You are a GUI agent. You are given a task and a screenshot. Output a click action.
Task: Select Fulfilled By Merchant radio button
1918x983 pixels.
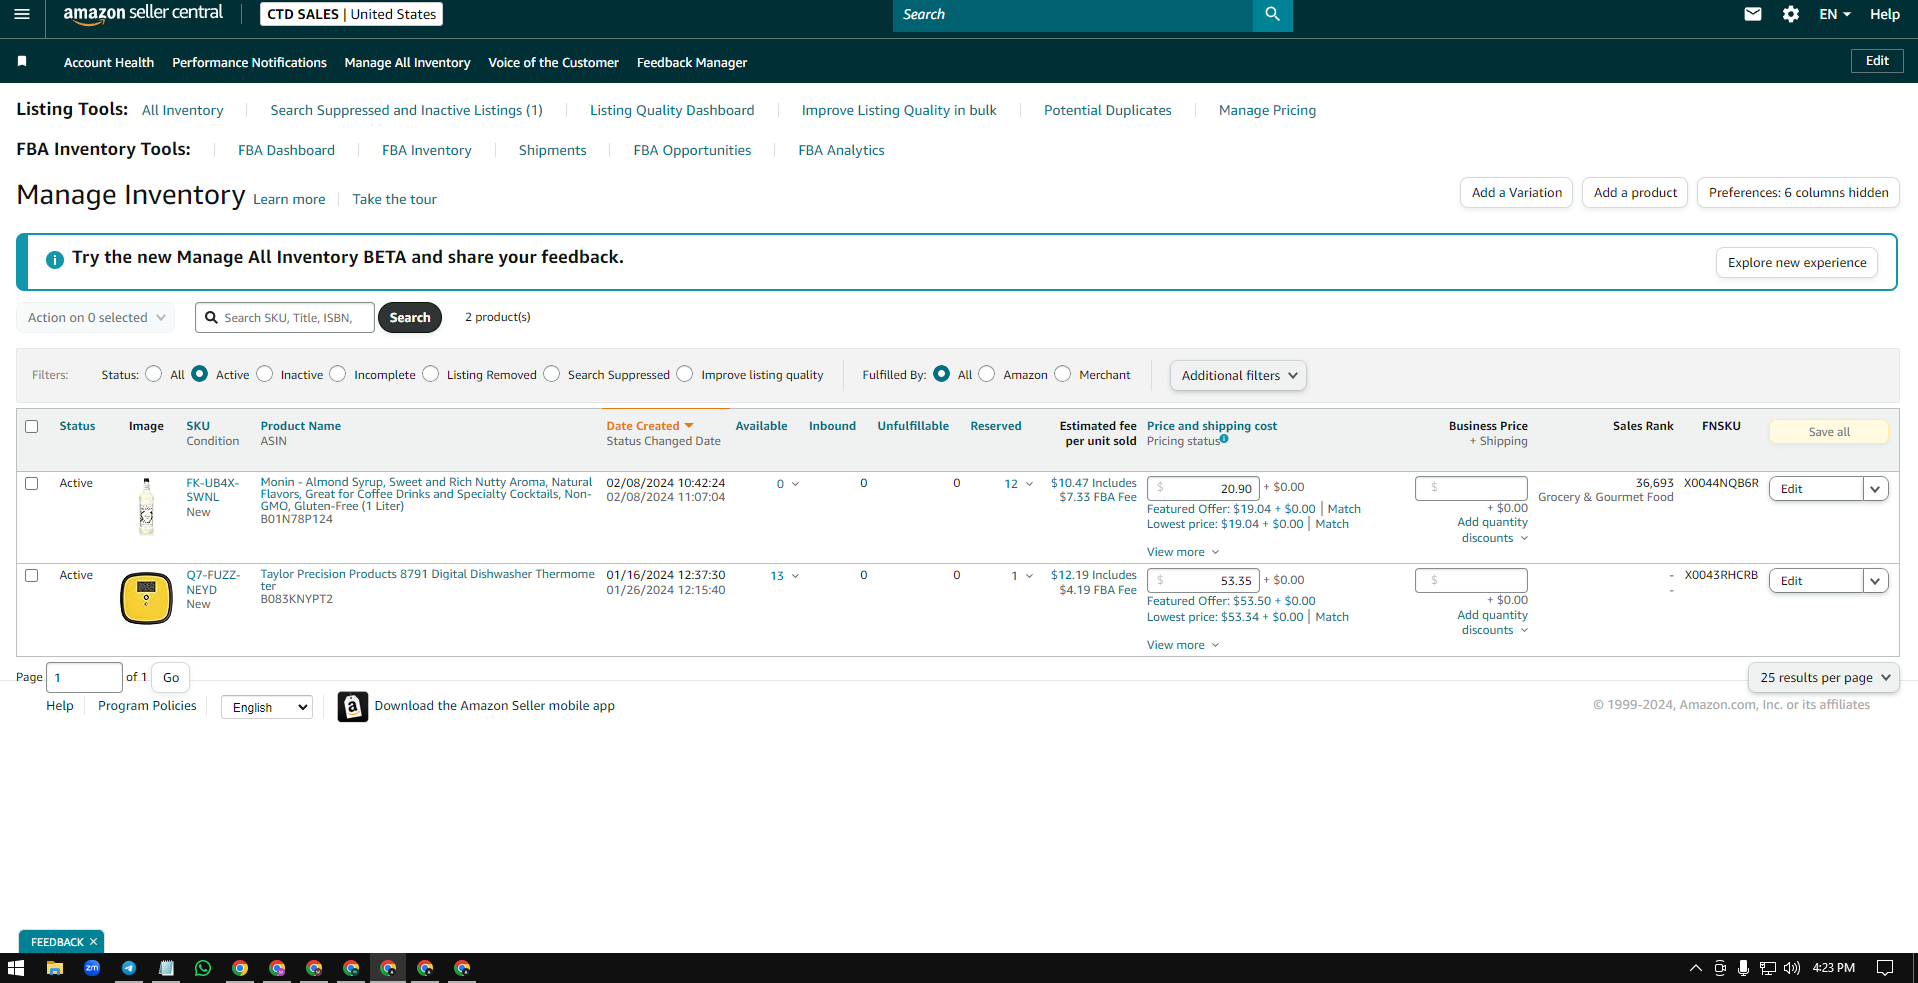click(1063, 374)
